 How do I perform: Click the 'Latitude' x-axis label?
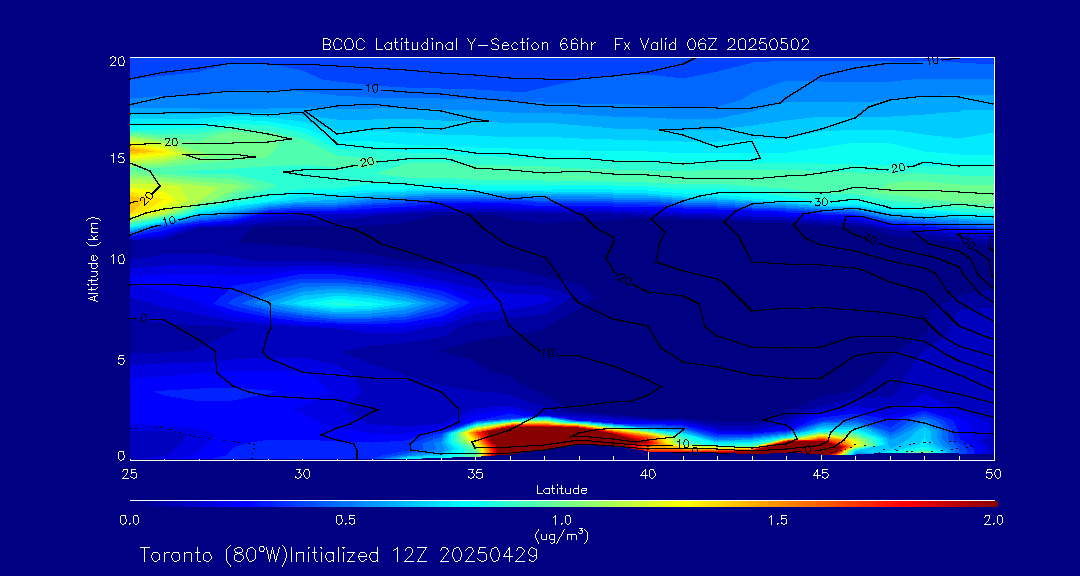tap(562, 490)
